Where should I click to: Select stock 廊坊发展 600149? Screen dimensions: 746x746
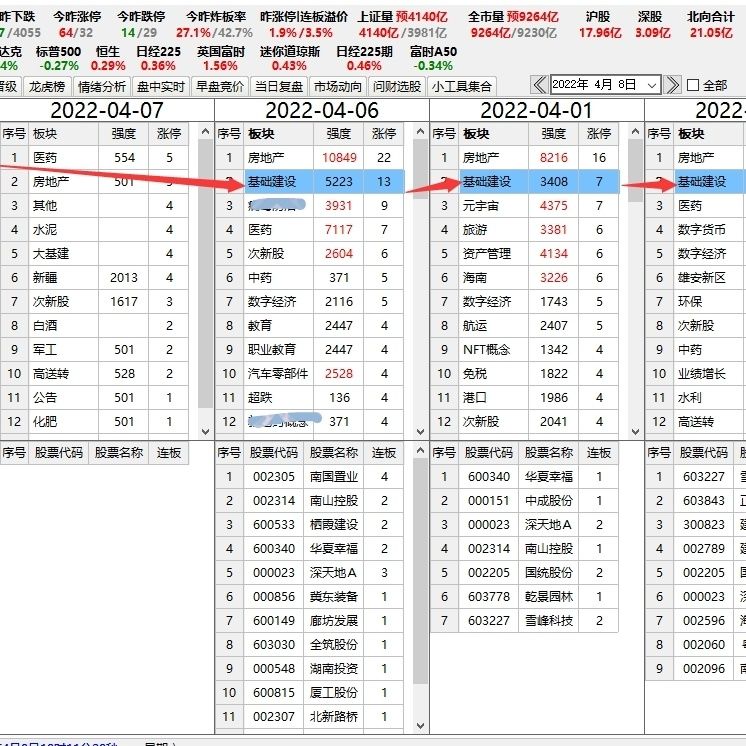[309, 620]
